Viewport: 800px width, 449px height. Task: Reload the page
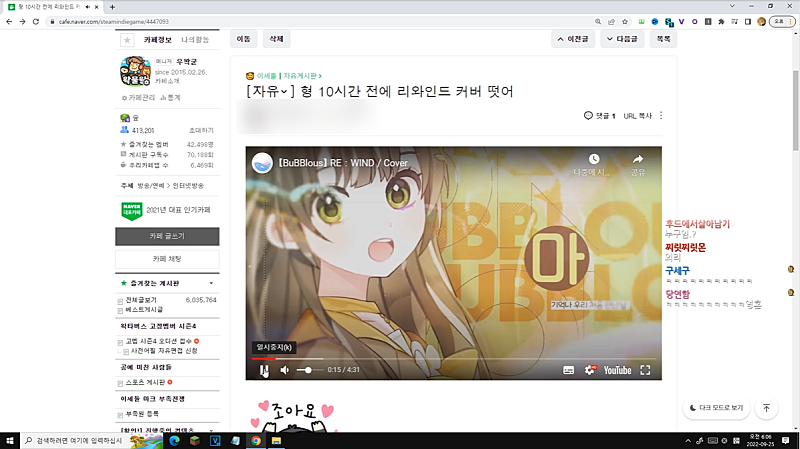(36, 21)
